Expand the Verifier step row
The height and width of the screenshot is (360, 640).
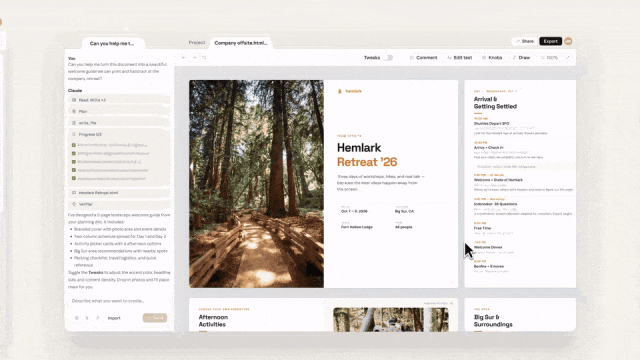click(119, 204)
